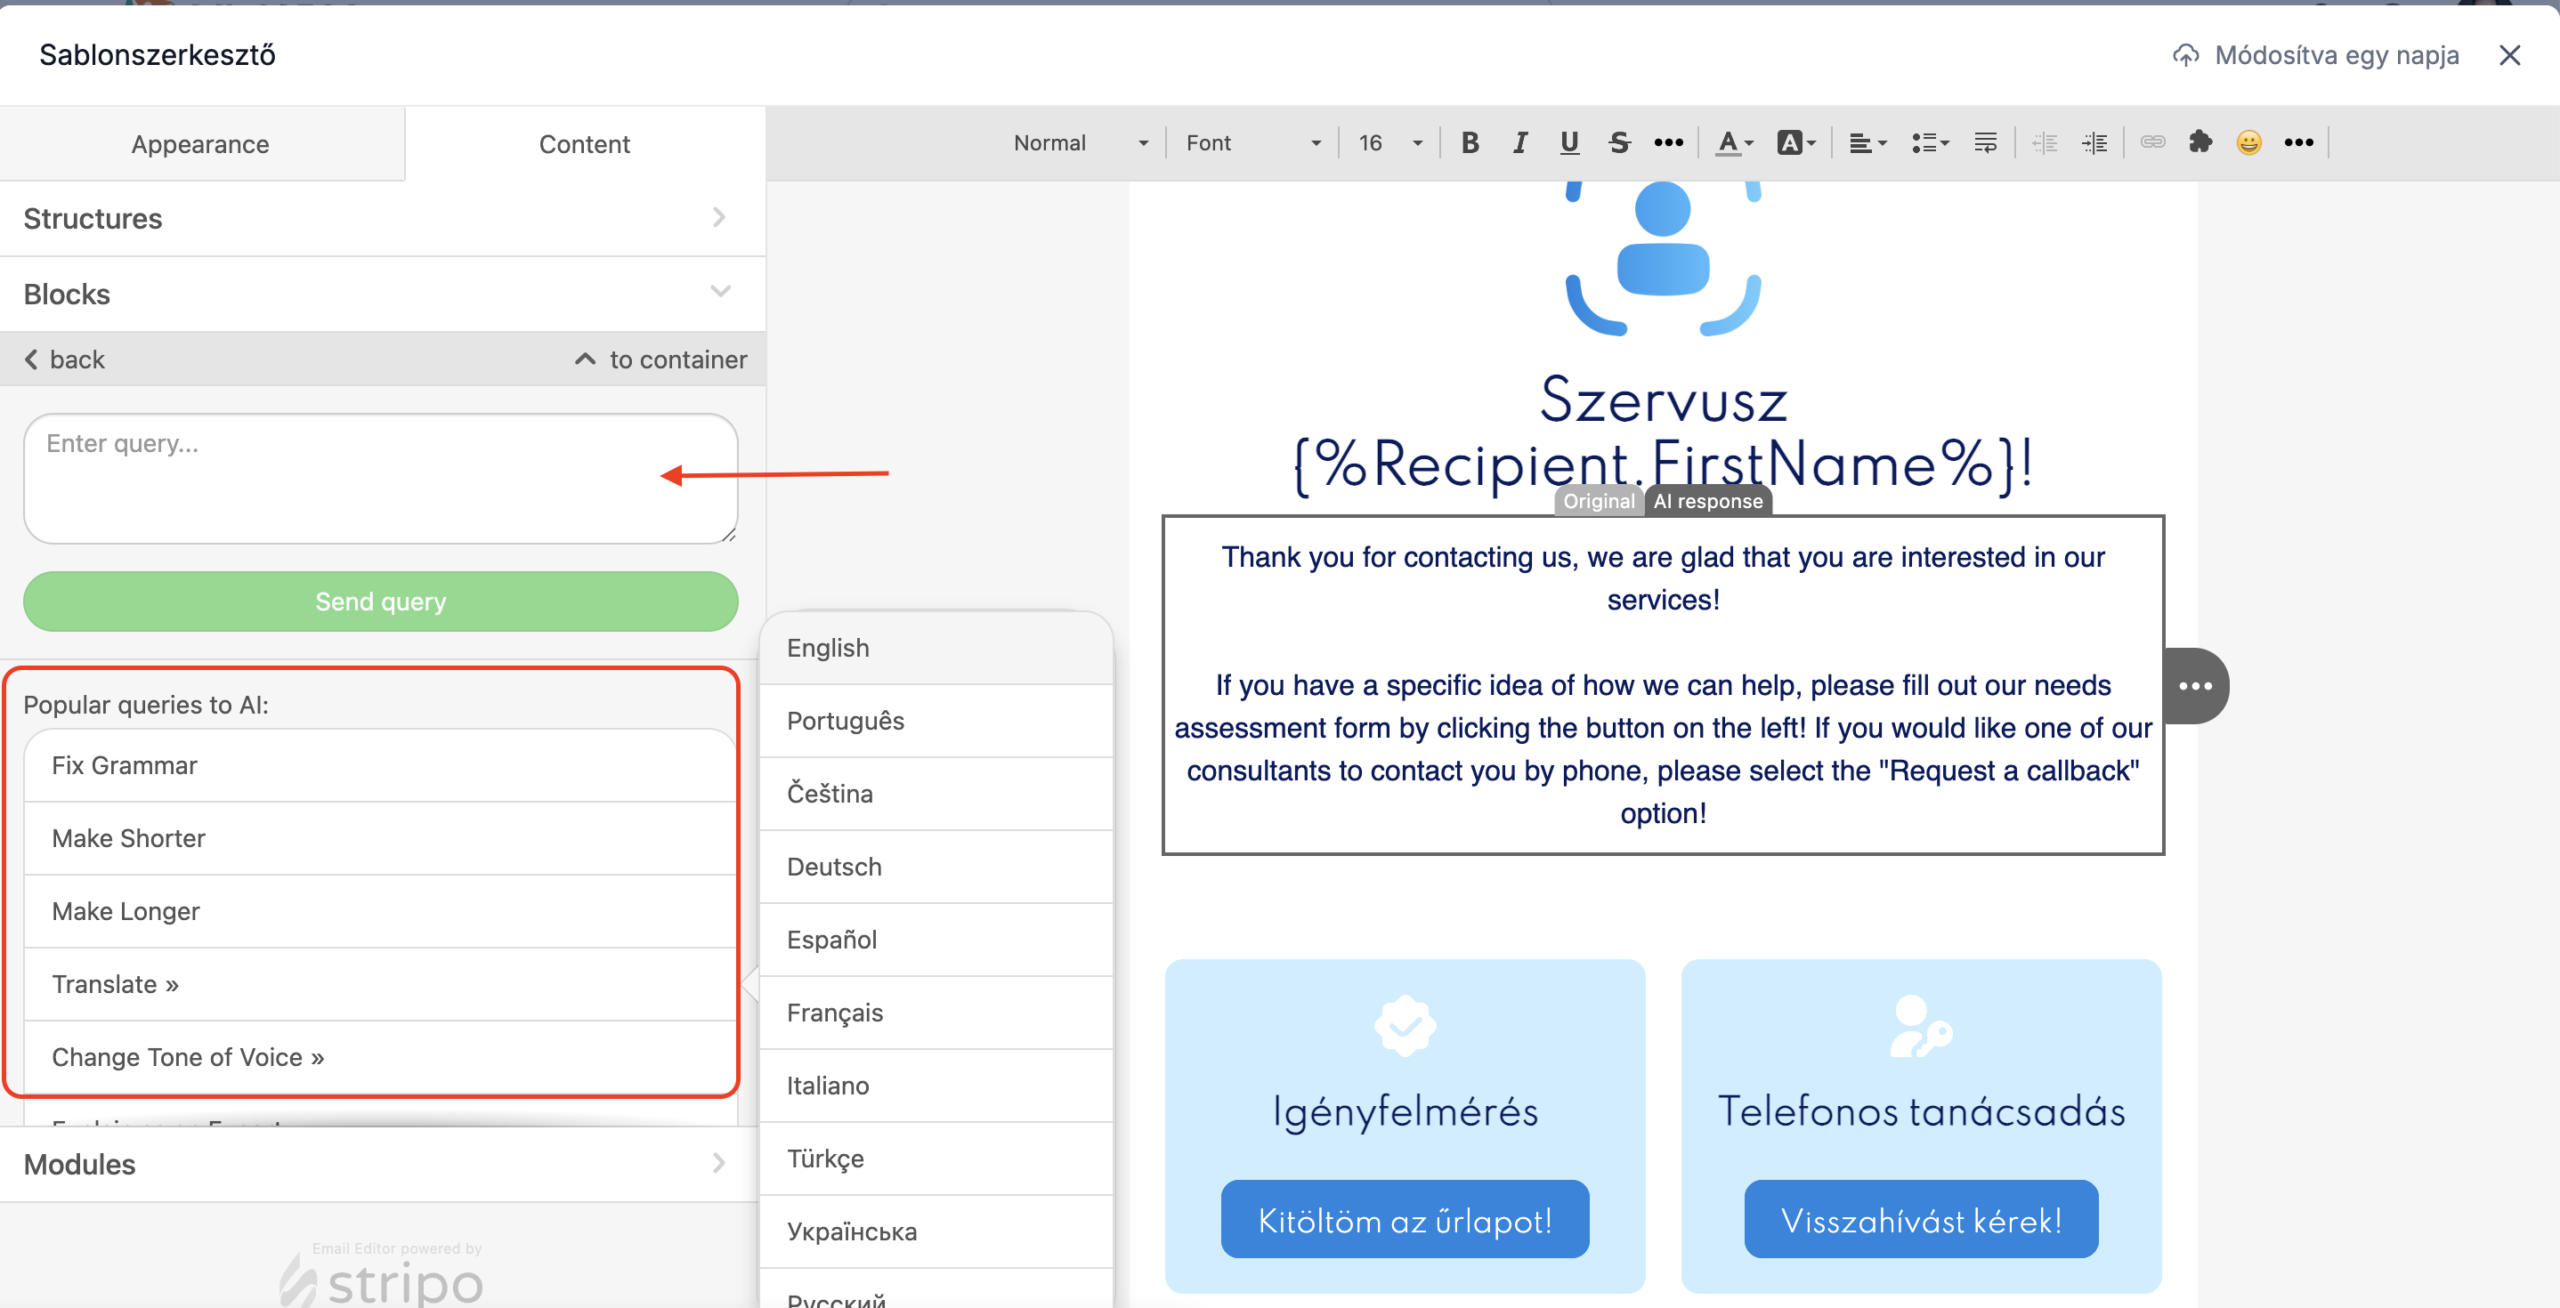Click the Send query button
The height and width of the screenshot is (1308, 2560).
[380, 601]
